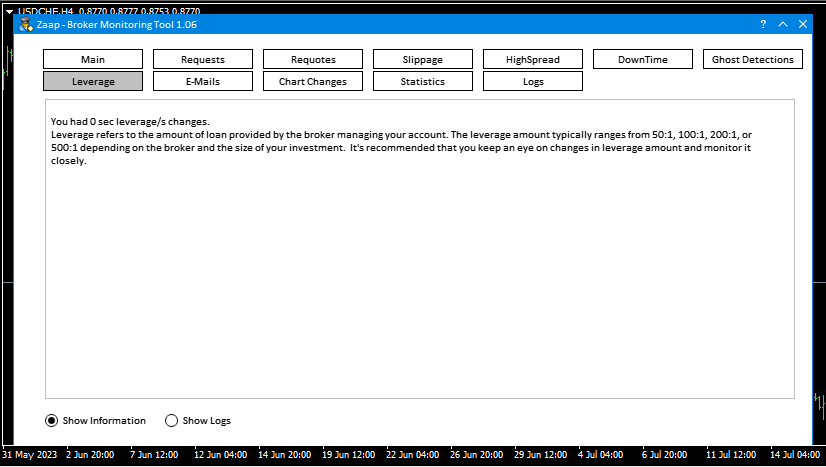Click the '19 Jun 12:00' time axis label
The height and width of the screenshot is (467, 826).
point(349,455)
